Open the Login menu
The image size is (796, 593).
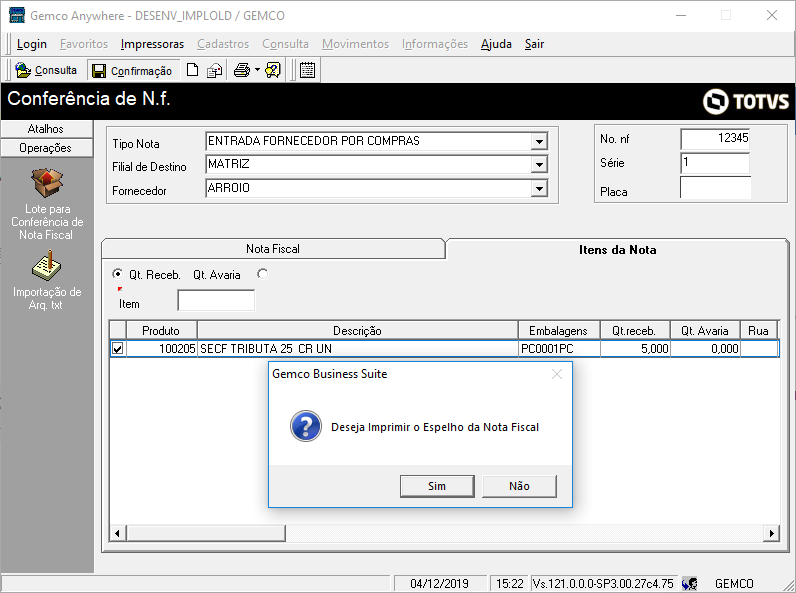tap(31, 44)
